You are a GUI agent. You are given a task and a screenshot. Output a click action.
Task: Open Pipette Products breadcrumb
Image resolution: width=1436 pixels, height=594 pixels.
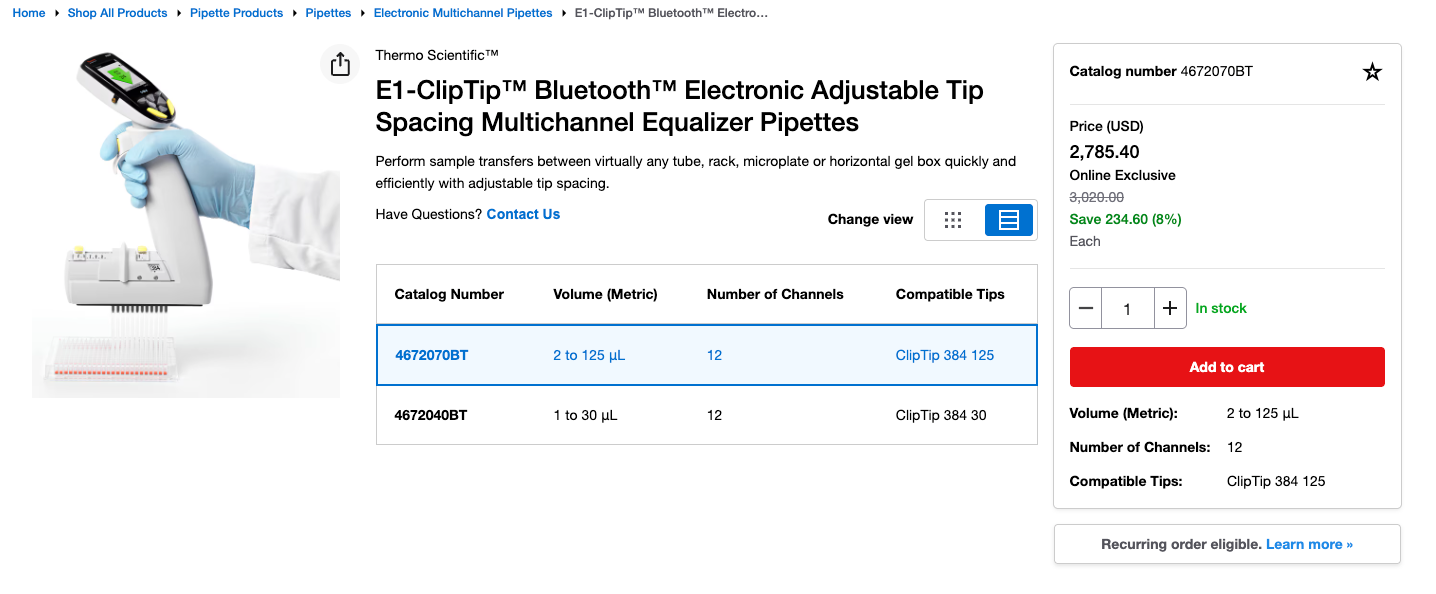237,13
